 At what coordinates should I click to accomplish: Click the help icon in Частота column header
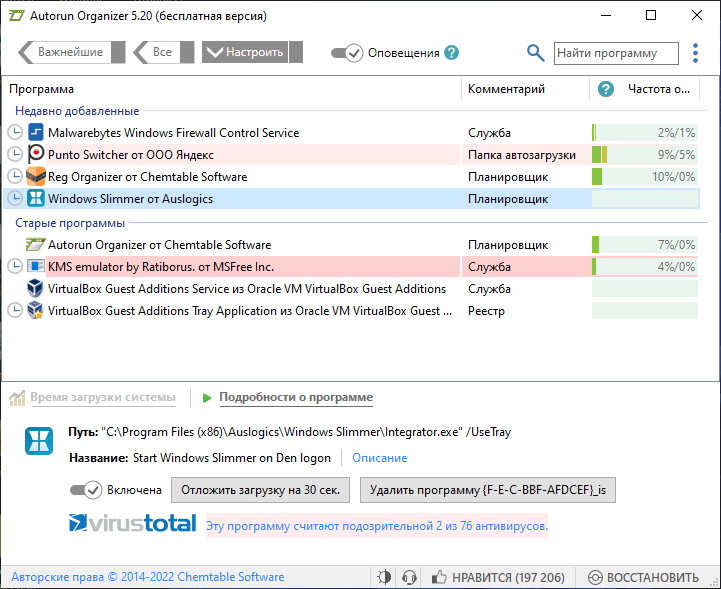point(606,89)
